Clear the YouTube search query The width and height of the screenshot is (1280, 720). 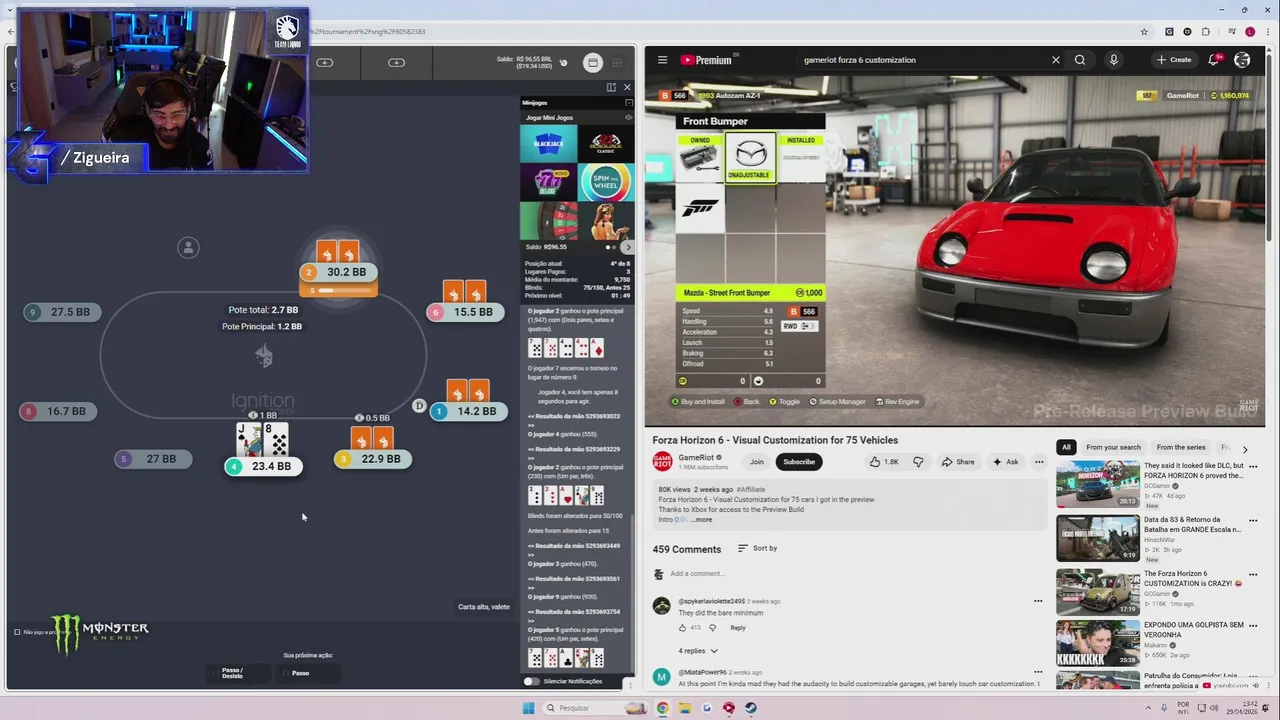[1055, 60]
